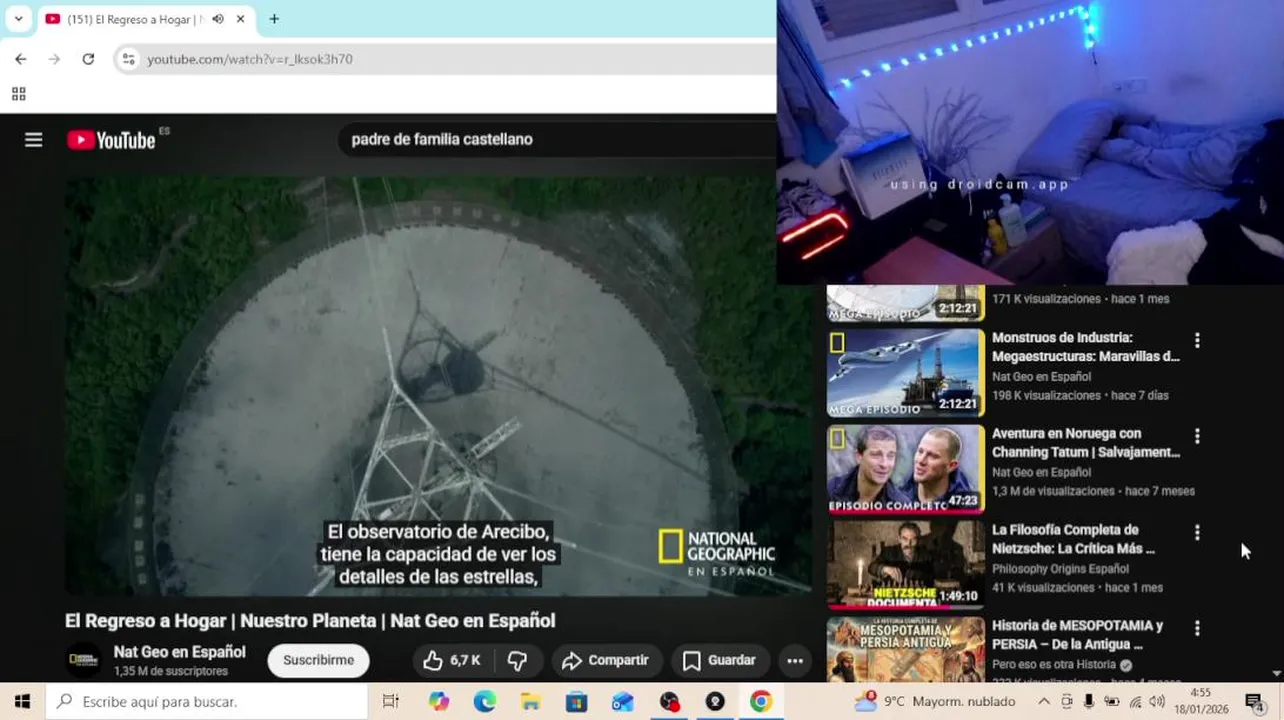Open Microsoft Store from the taskbar

pyautogui.click(x=576, y=702)
